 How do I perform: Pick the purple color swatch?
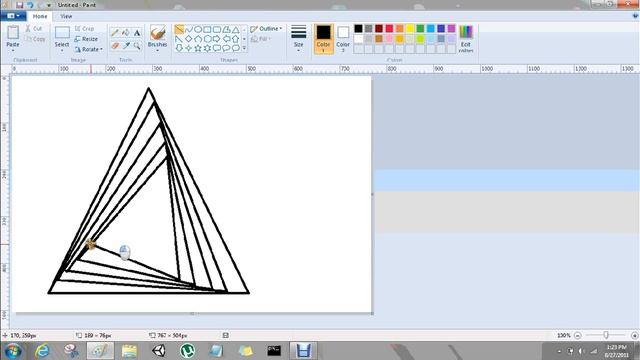coord(451,29)
